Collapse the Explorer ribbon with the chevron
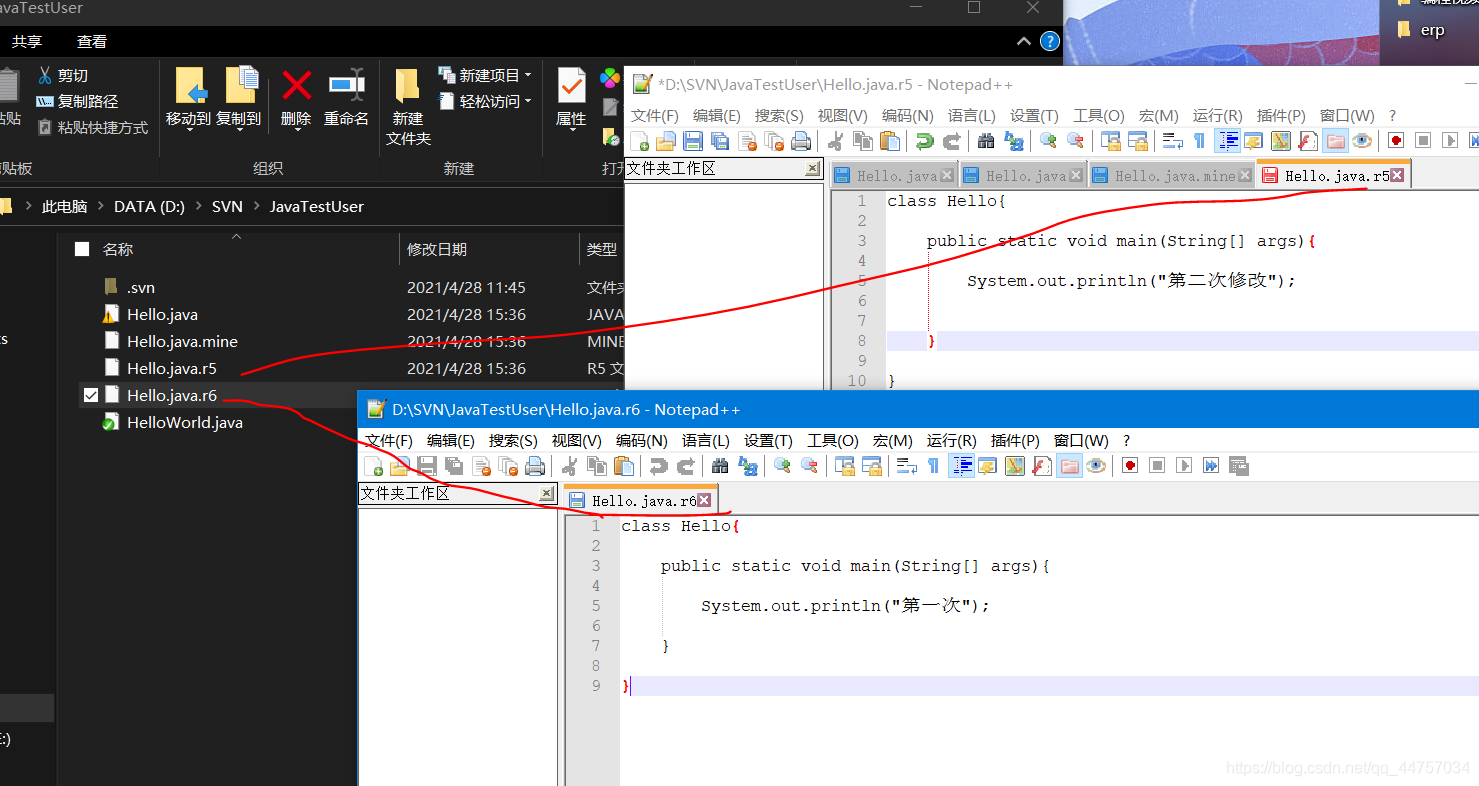This screenshot has width=1479, height=786. [x=1023, y=41]
